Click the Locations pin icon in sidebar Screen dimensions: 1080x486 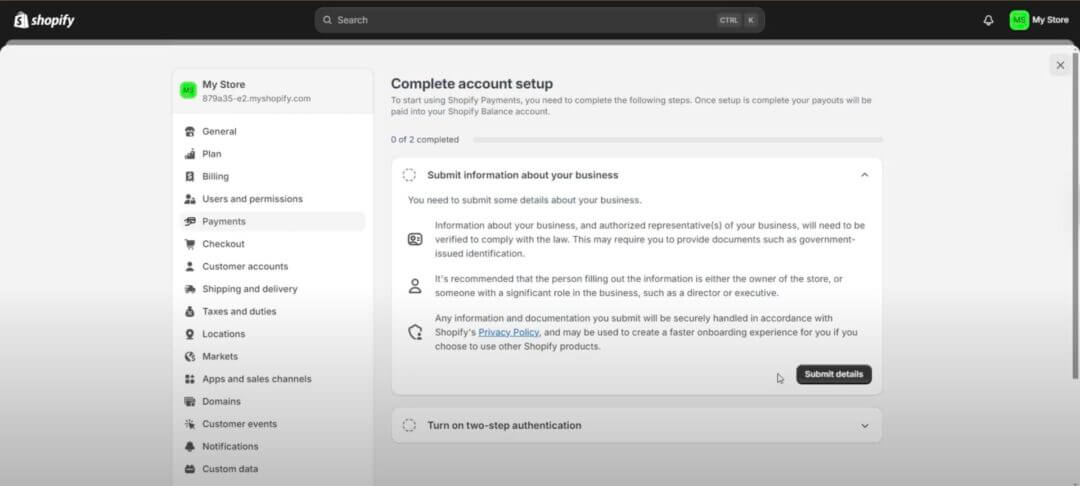pos(190,334)
